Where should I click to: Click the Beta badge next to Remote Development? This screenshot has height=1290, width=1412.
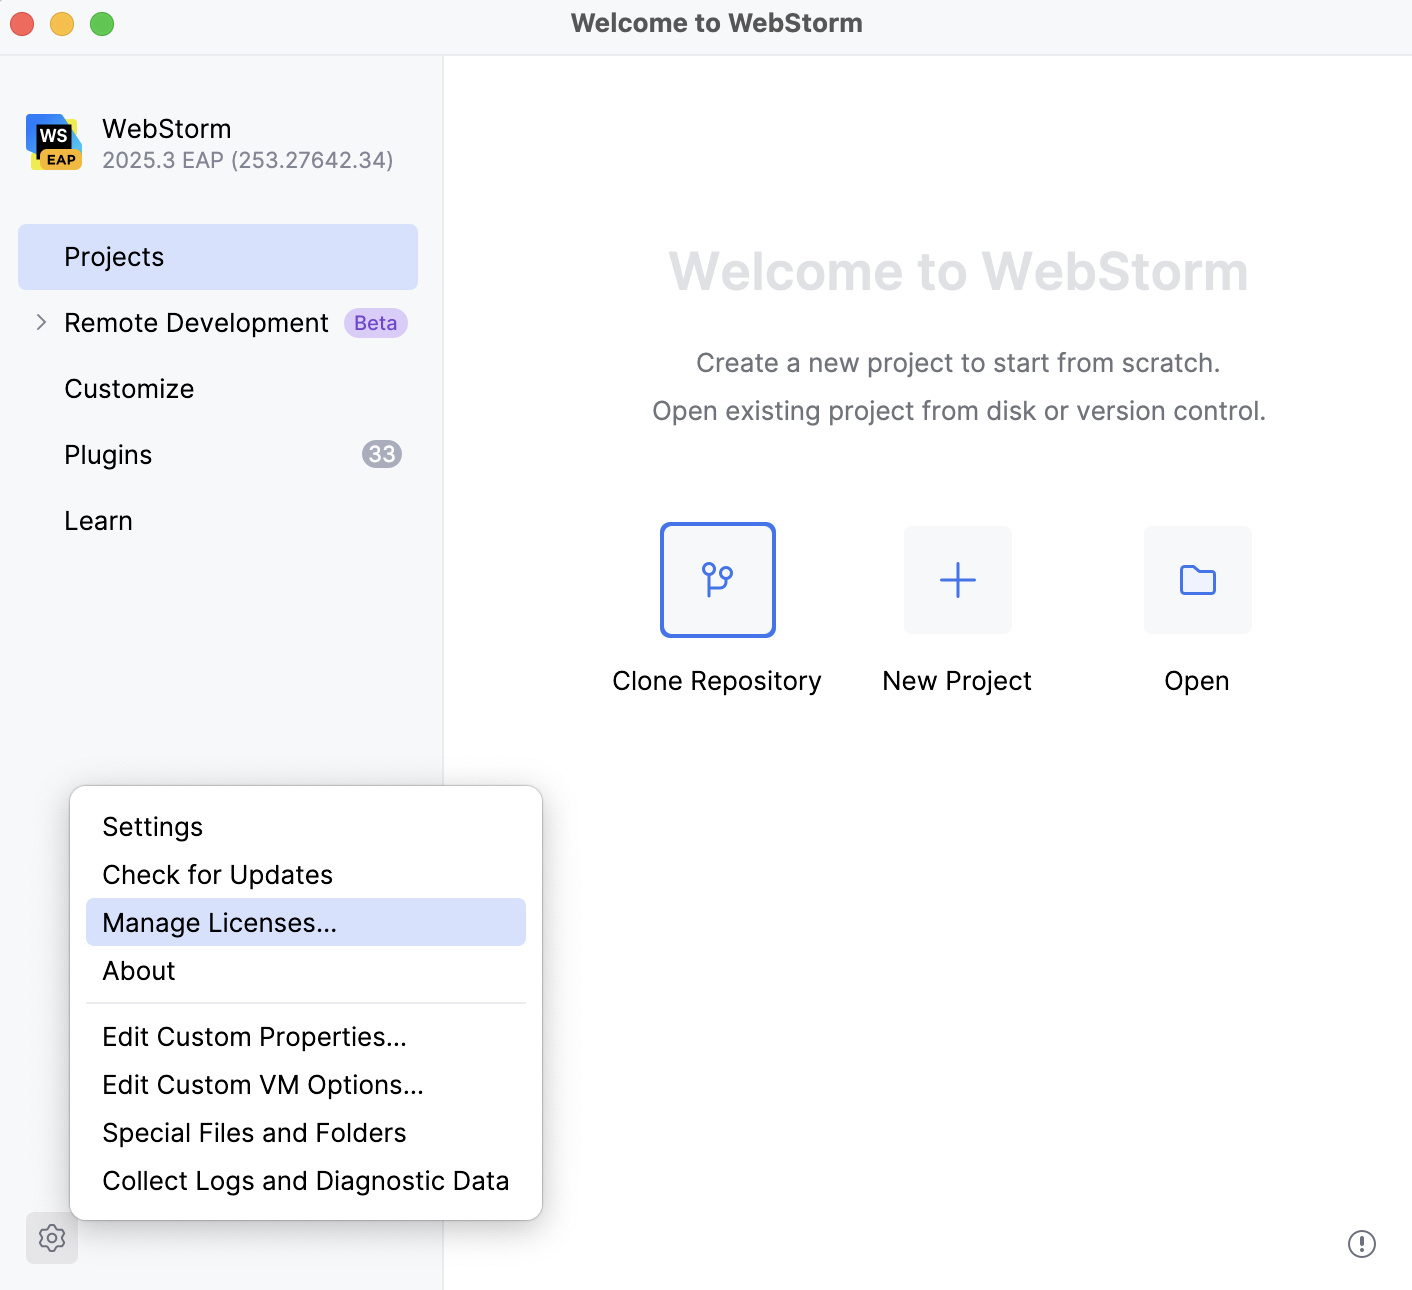coord(375,322)
